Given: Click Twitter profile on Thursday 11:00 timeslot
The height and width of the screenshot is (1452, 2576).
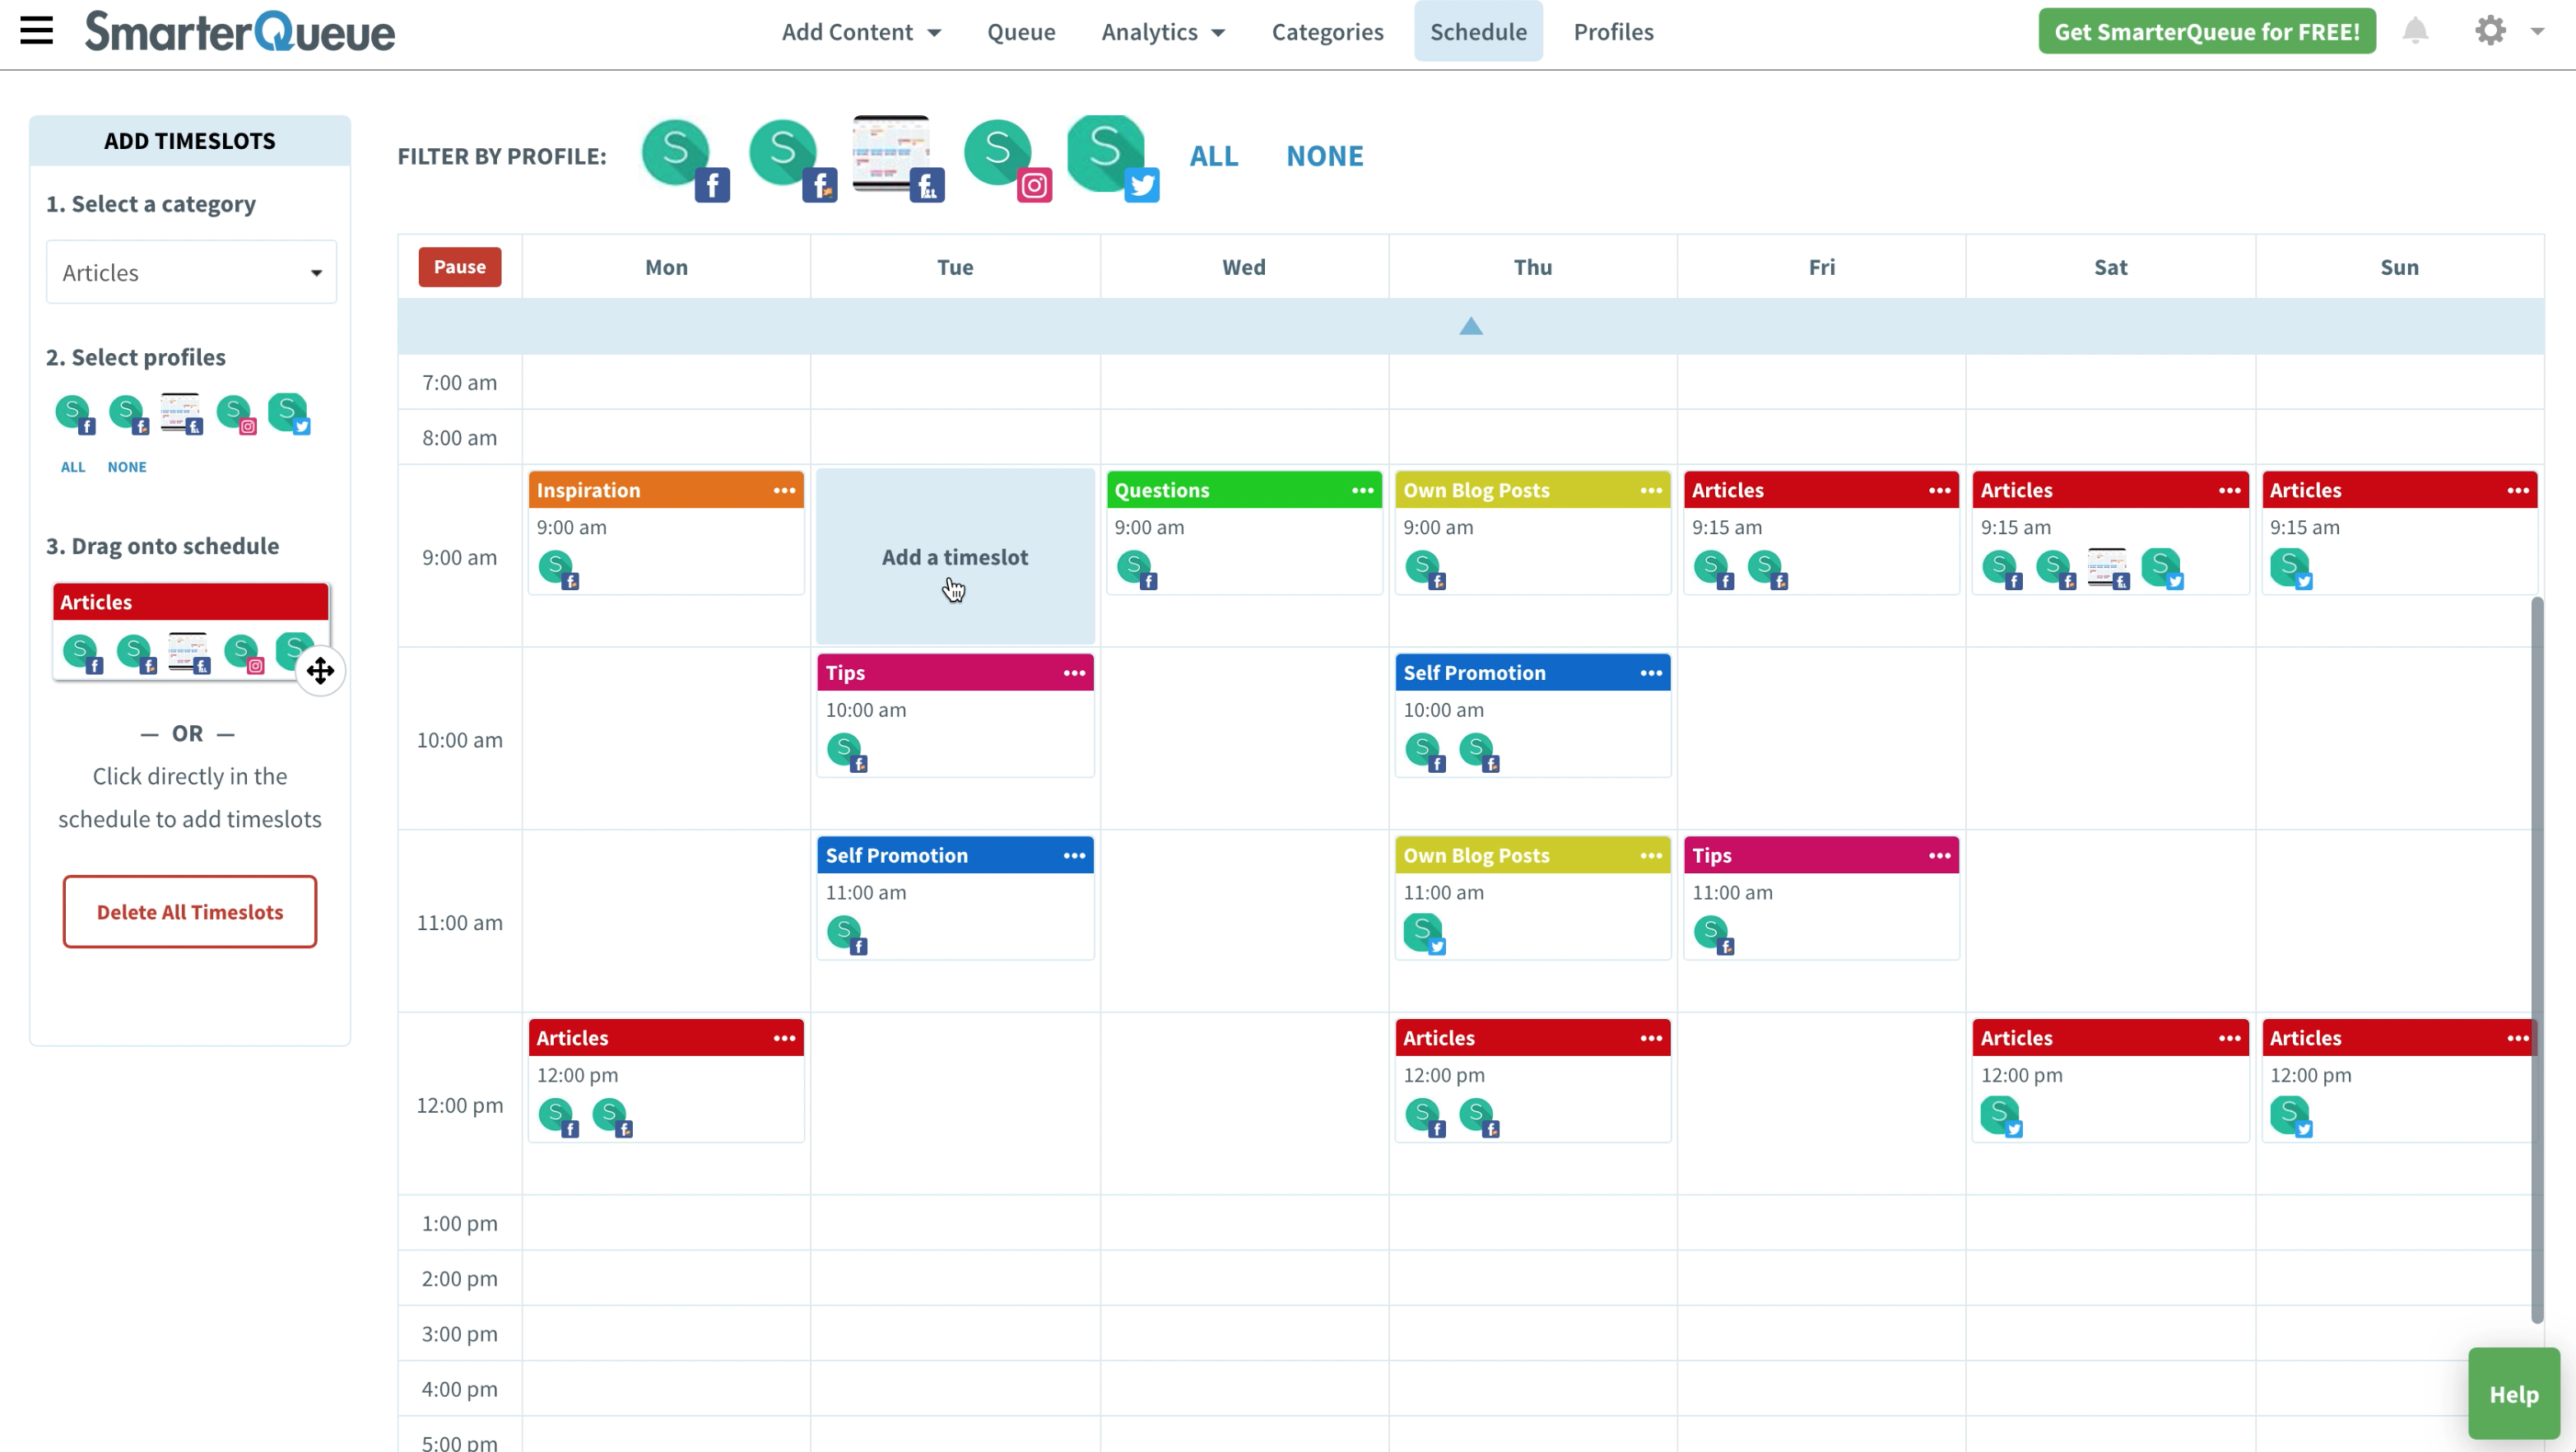Looking at the screenshot, I should [1425, 933].
